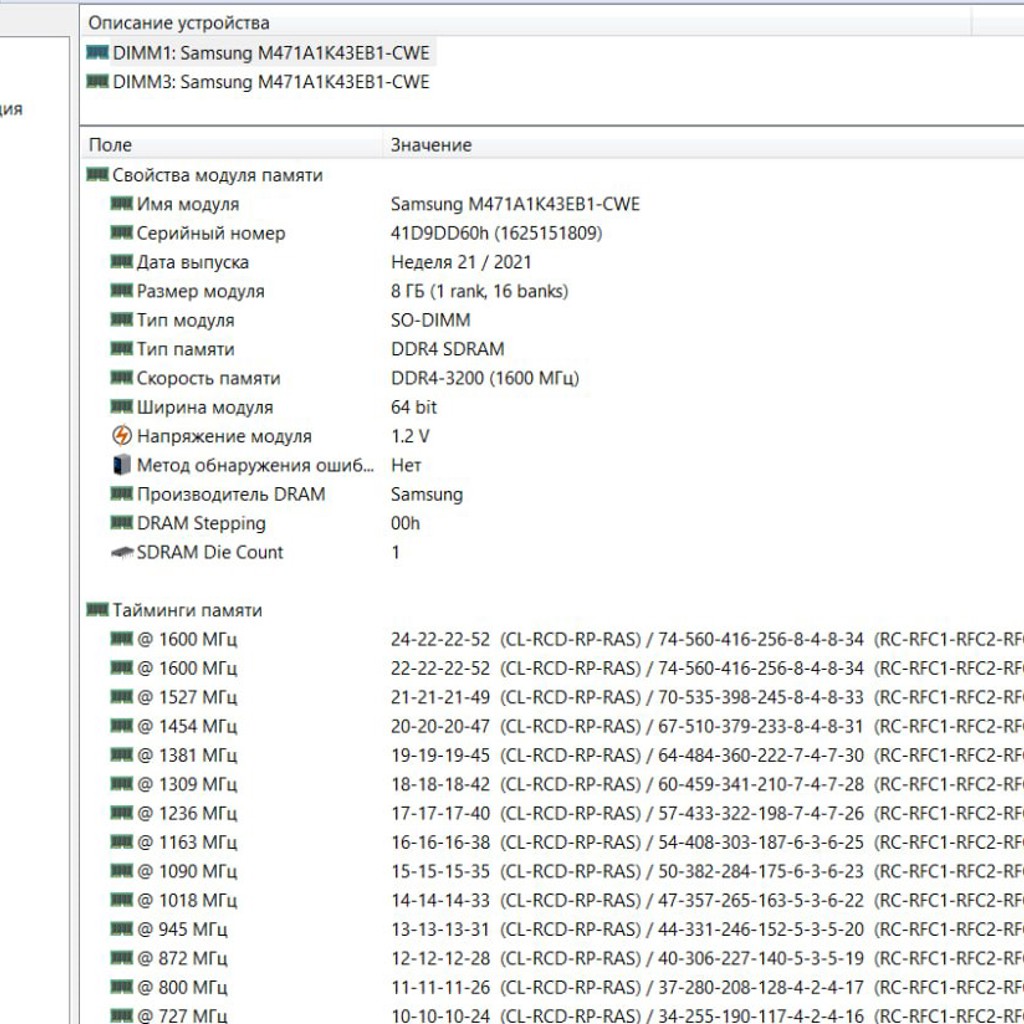Click the Дата выпуска row icon

point(121,262)
